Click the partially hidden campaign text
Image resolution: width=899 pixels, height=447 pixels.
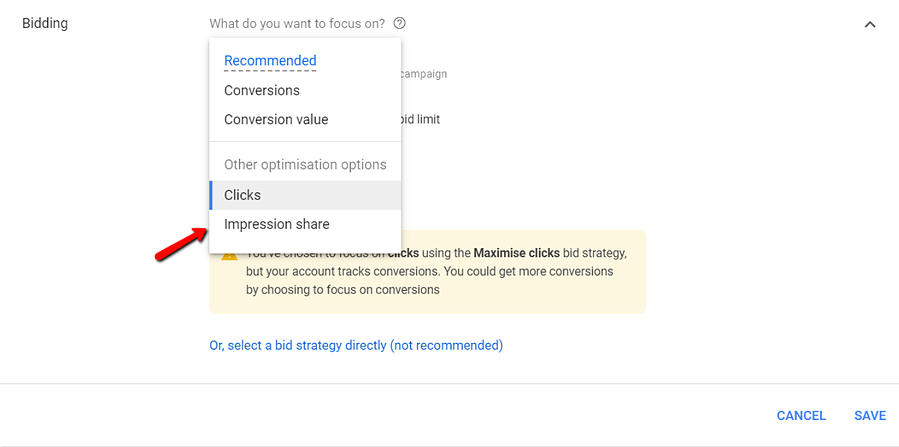pos(424,73)
